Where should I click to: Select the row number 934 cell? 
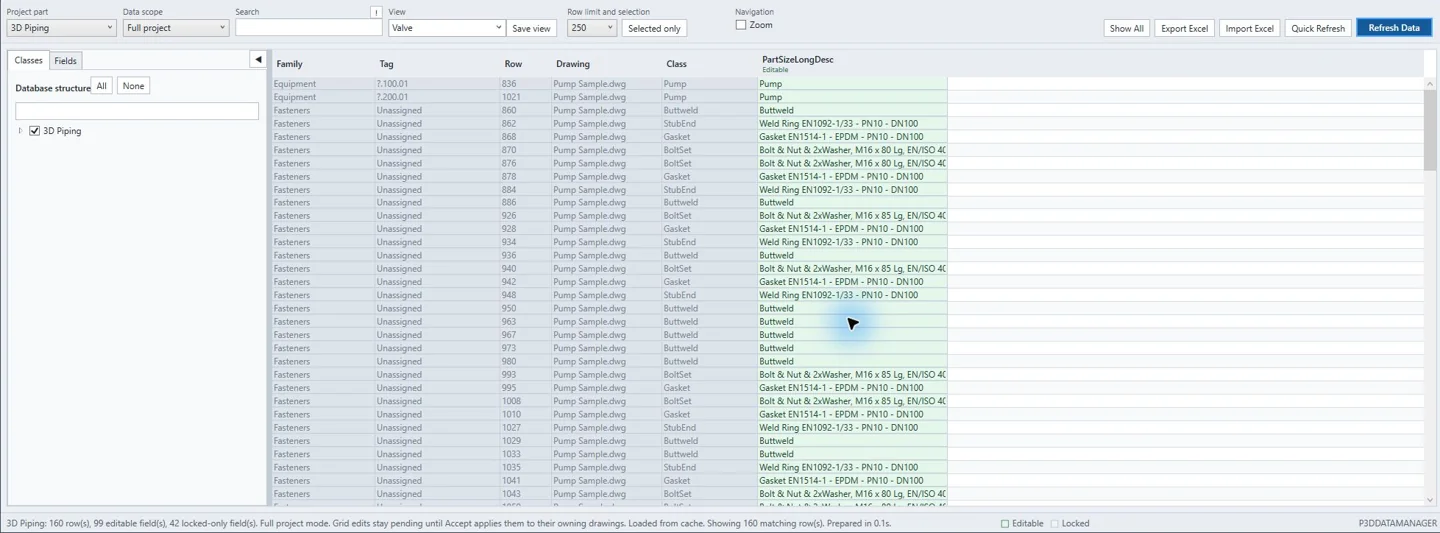[x=524, y=242]
